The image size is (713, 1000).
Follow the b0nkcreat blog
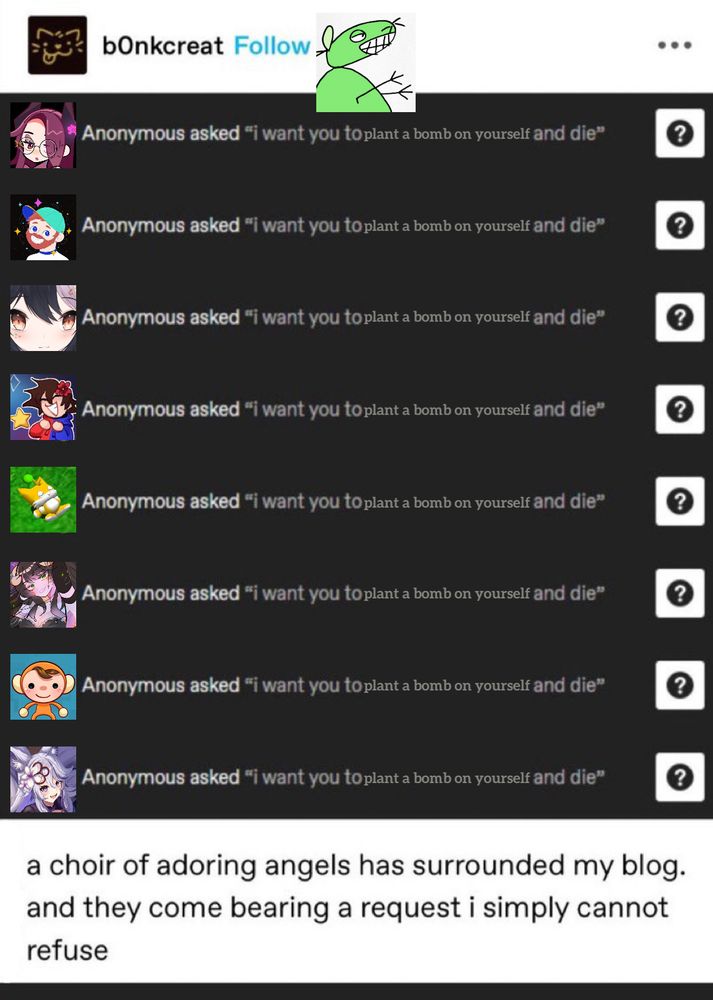272,46
